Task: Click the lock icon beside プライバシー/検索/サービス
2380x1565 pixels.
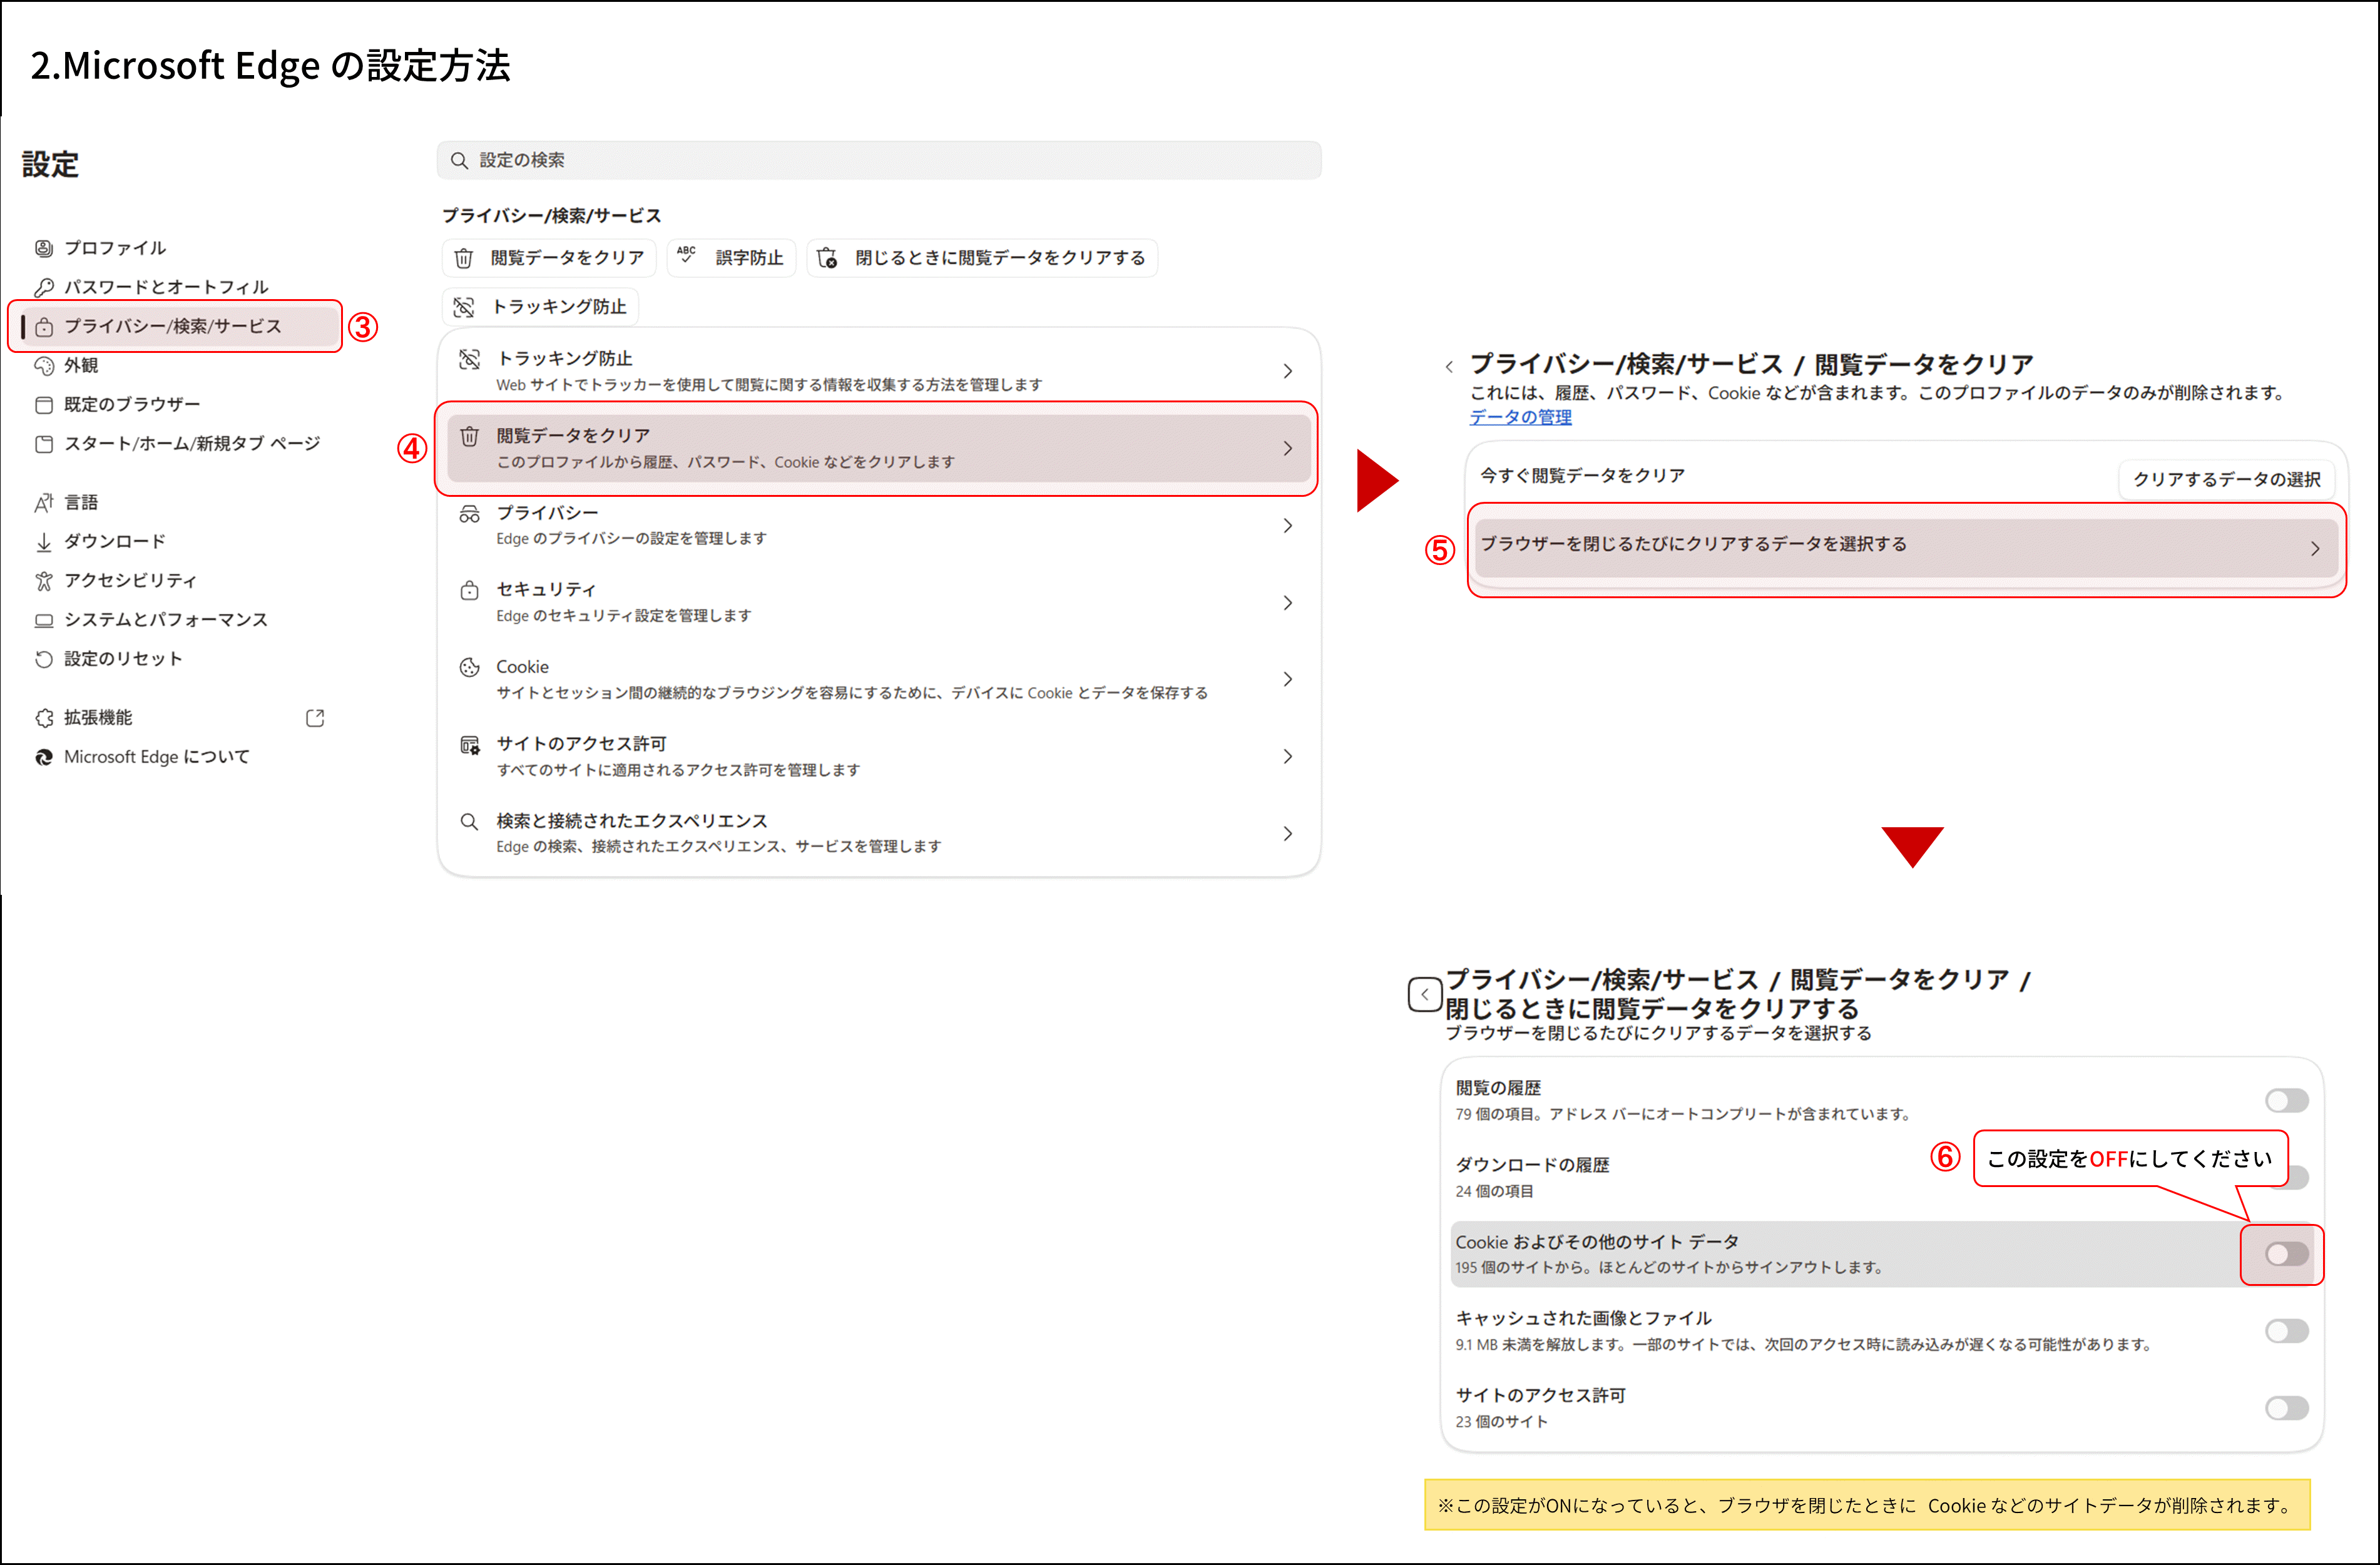Action: click(44, 327)
